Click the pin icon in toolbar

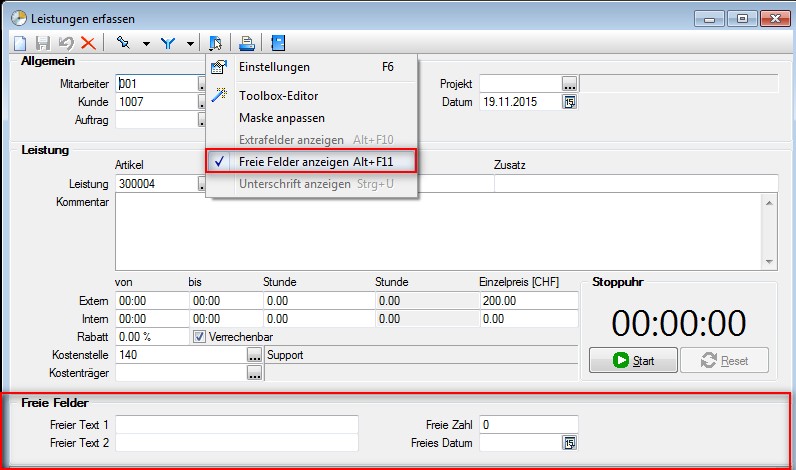point(124,43)
